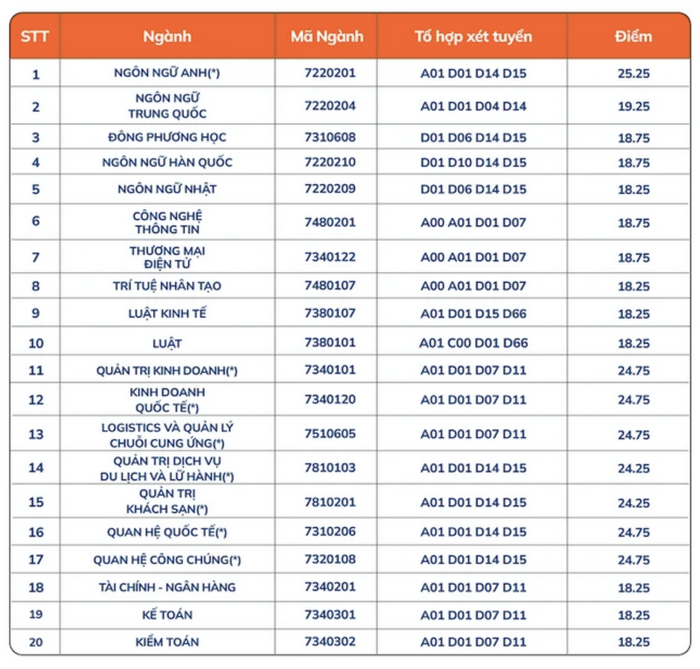The image size is (700, 669).
Task: Select the QUAN HỆ CÔNG CHÚNG(*) cell
Action: click(x=167, y=560)
